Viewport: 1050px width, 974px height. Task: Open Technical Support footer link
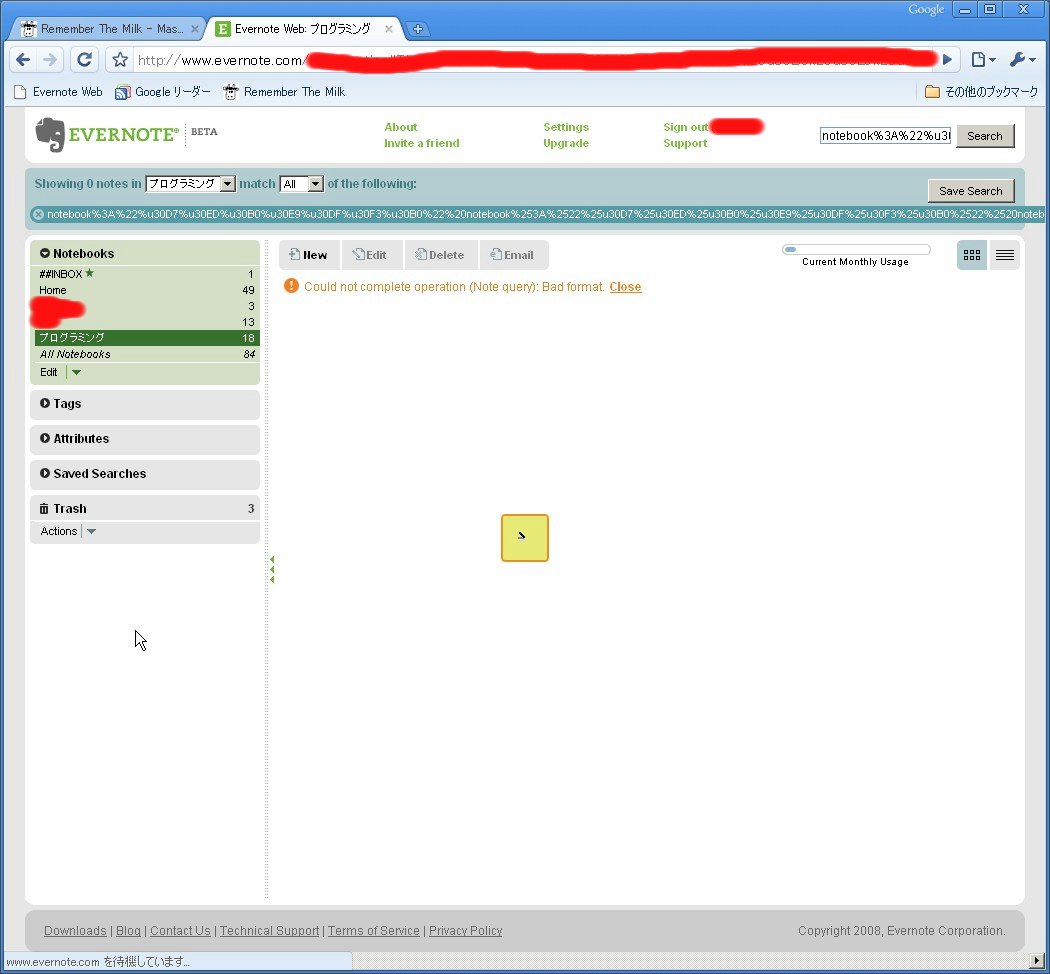click(x=269, y=930)
